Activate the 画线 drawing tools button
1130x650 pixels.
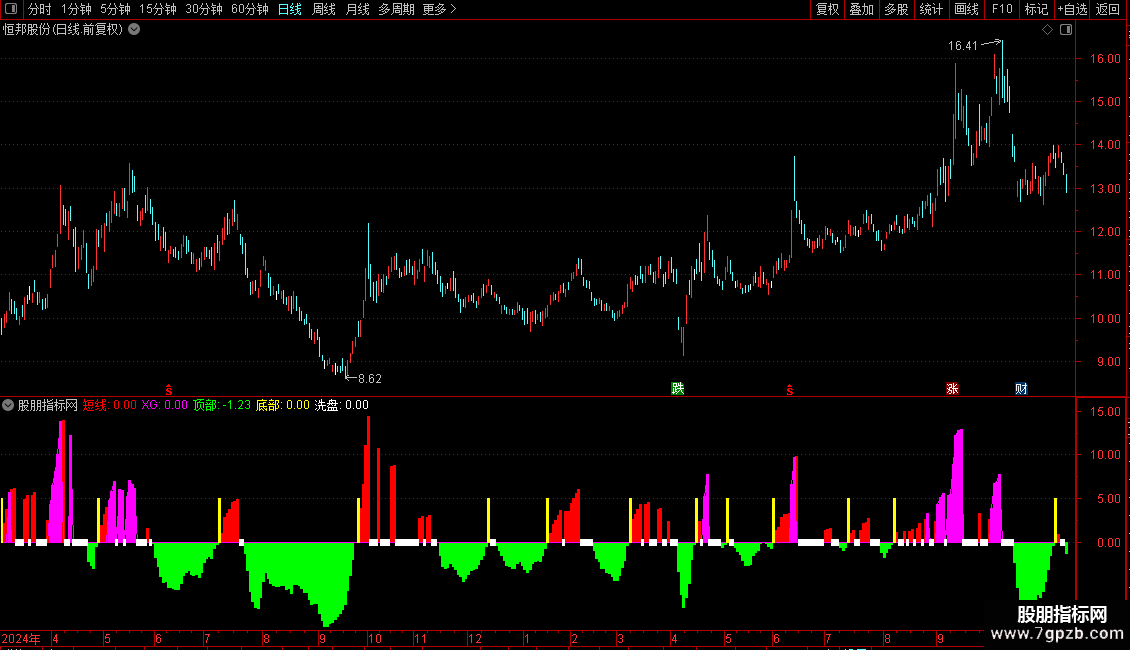coord(966,9)
